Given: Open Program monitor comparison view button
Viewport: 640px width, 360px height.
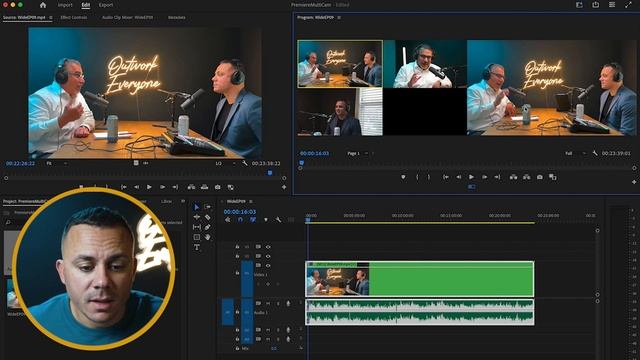Looking at the screenshot, I should 553,177.
